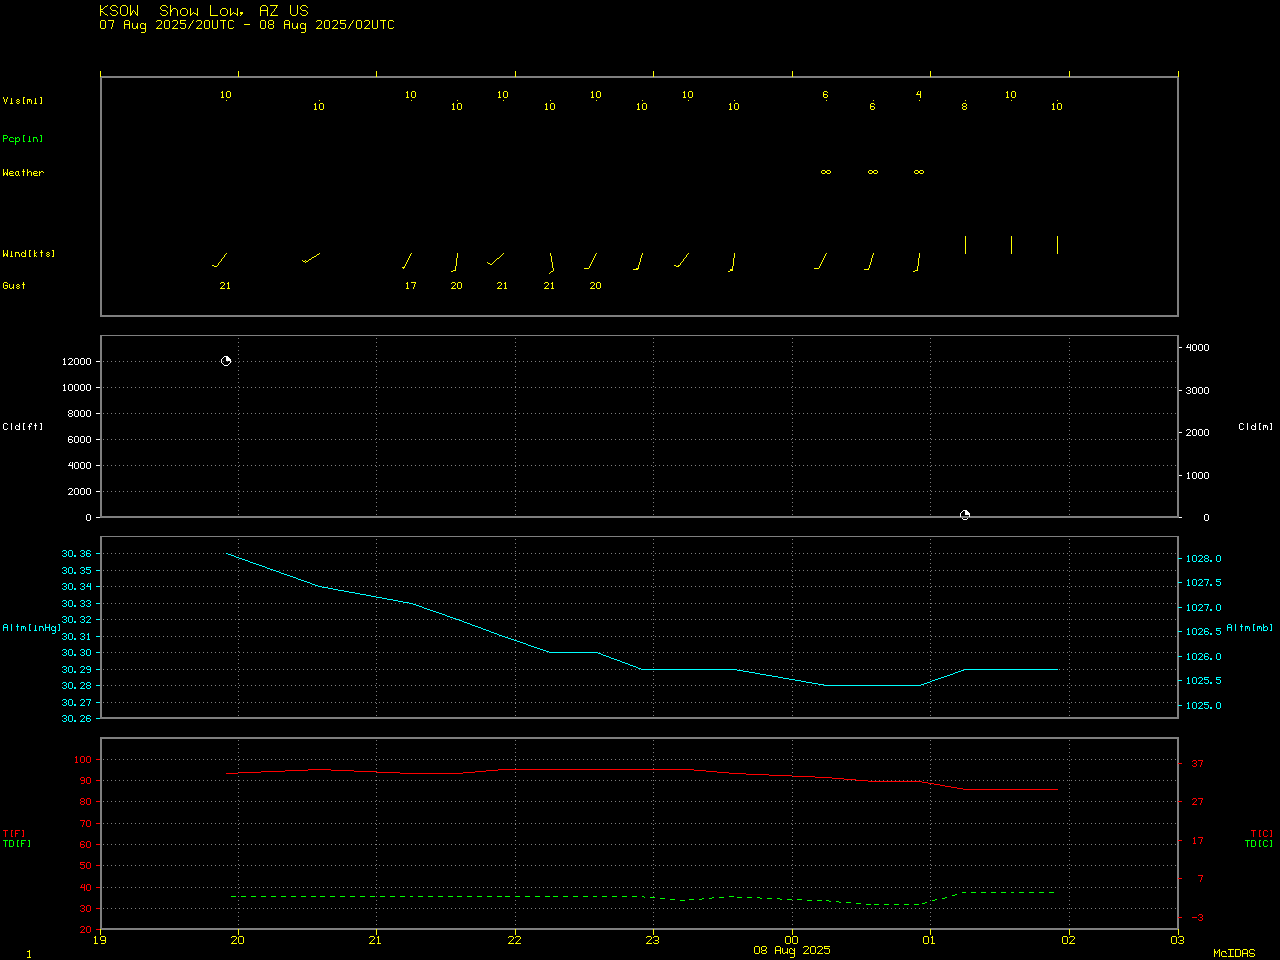Click the green TD[F] legend label
Image resolution: width=1280 pixels, height=960 pixels.
(17, 844)
